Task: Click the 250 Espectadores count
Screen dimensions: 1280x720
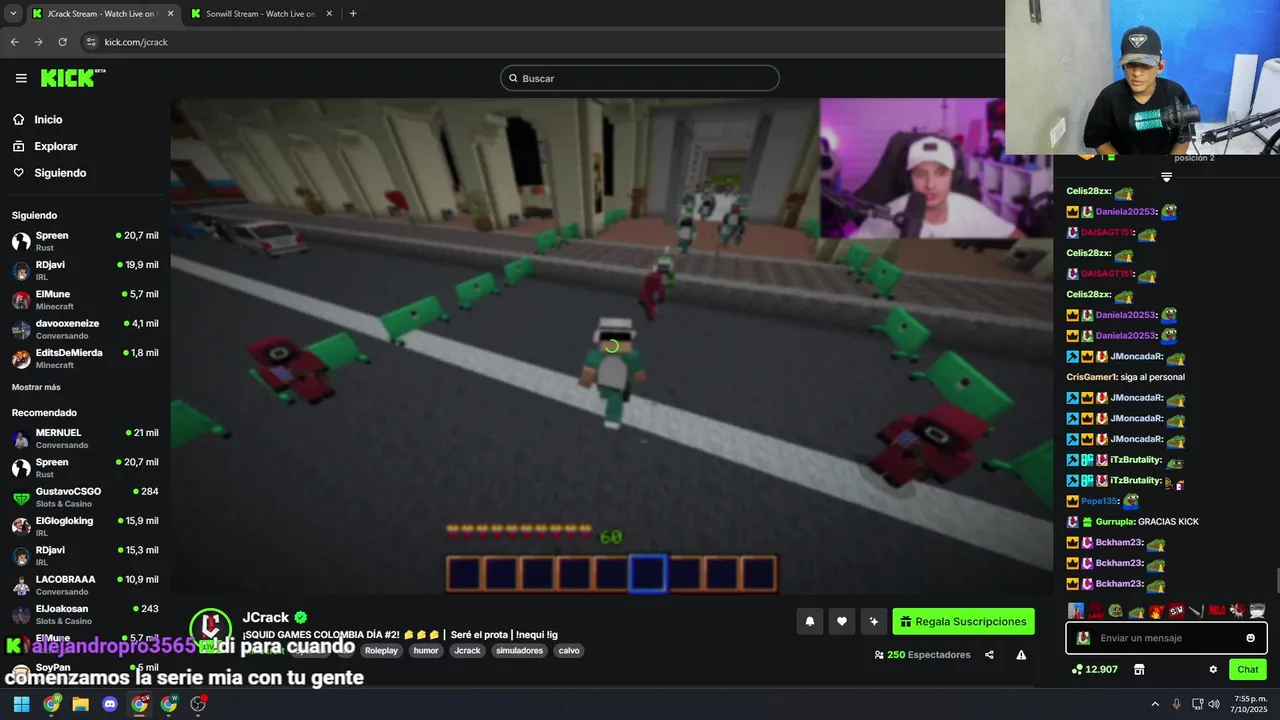Action: click(x=922, y=655)
